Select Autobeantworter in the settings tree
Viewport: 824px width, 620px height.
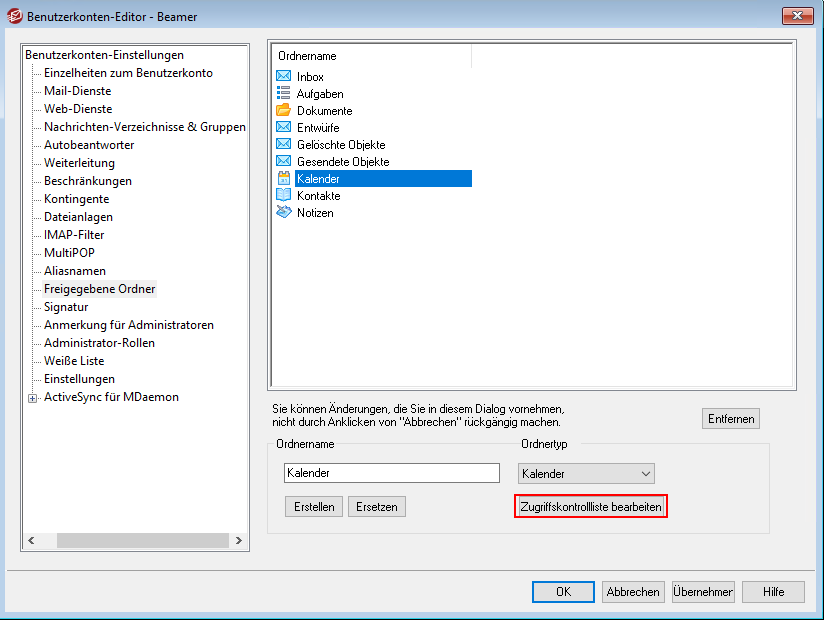tap(89, 145)
